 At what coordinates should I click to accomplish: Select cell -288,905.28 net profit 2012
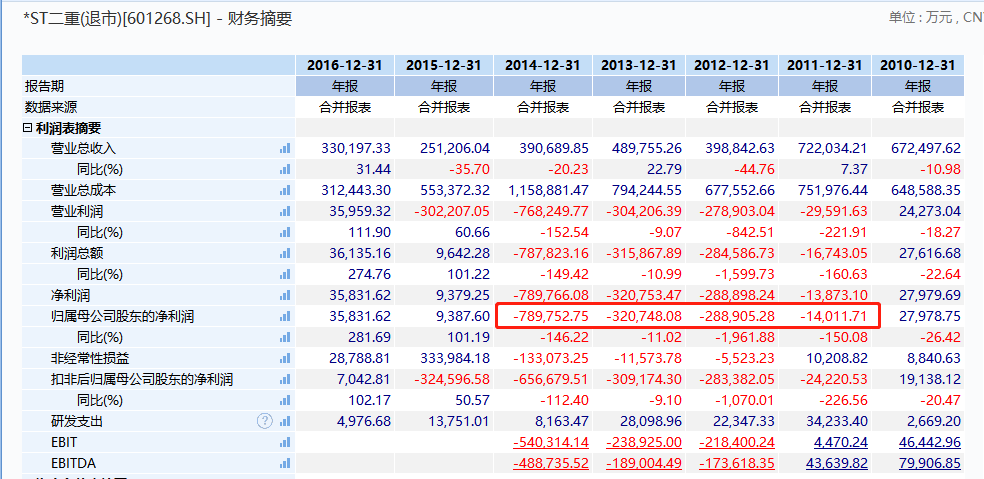coord(737,316)
